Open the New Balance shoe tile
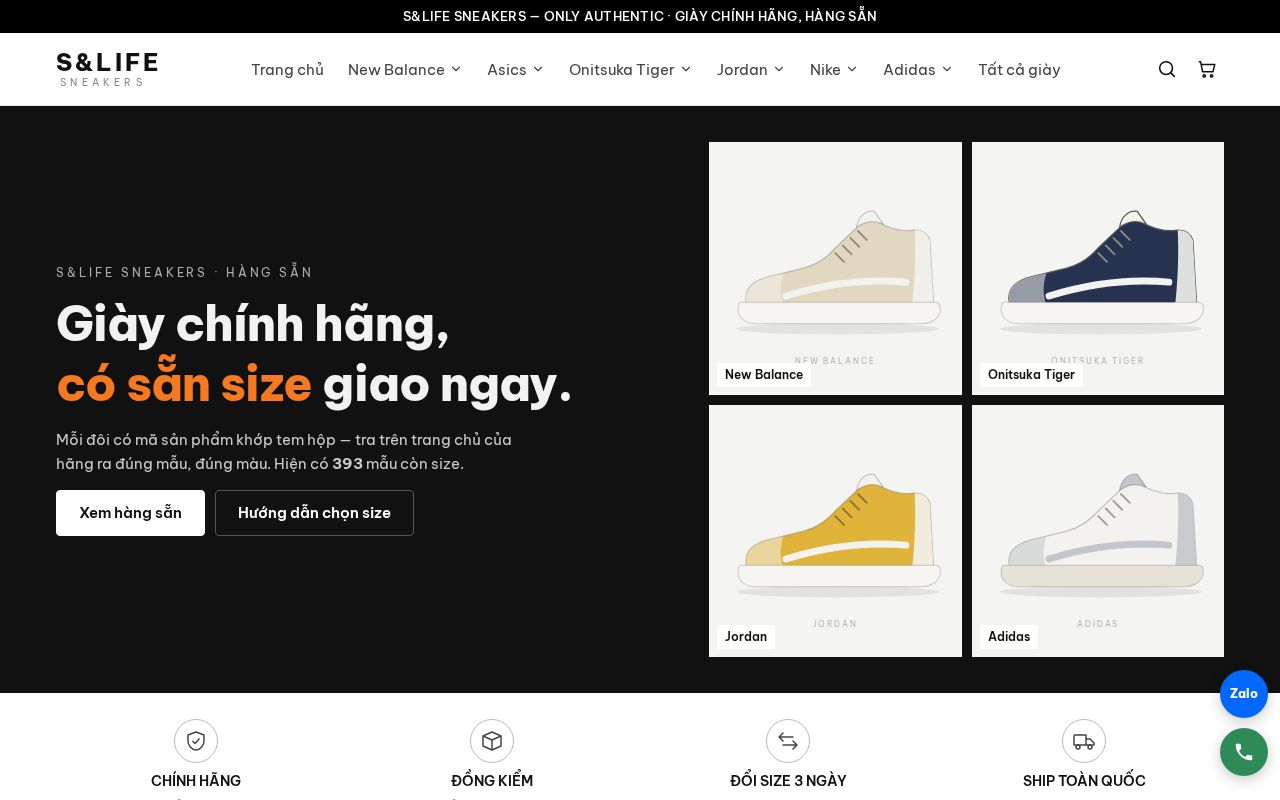Screen dimensions: 1280x800 pos(835,268)
